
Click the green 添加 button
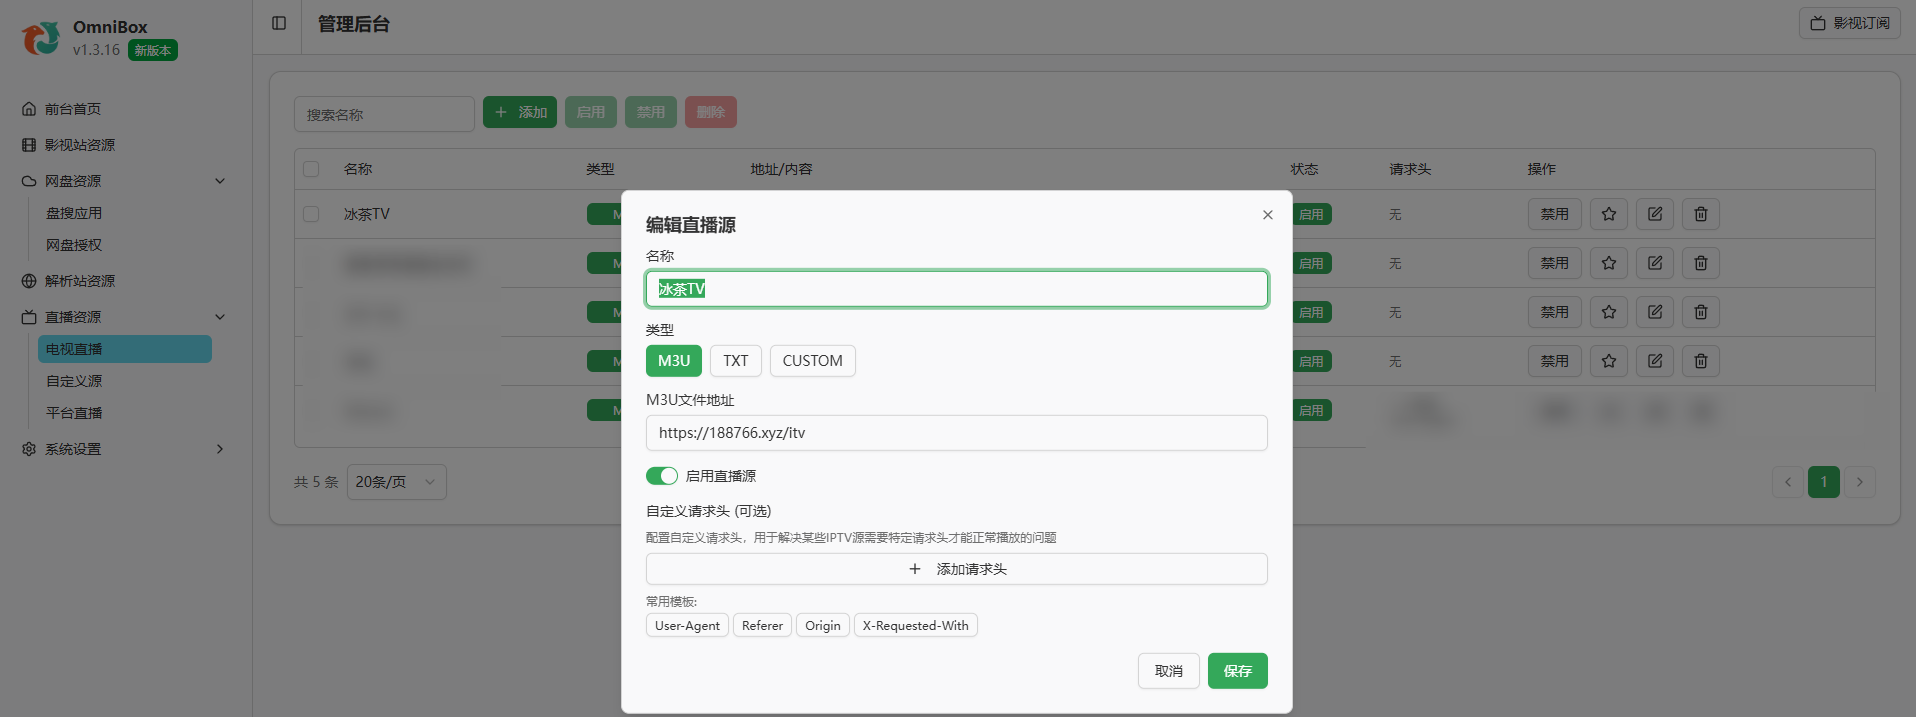[520, 112]
